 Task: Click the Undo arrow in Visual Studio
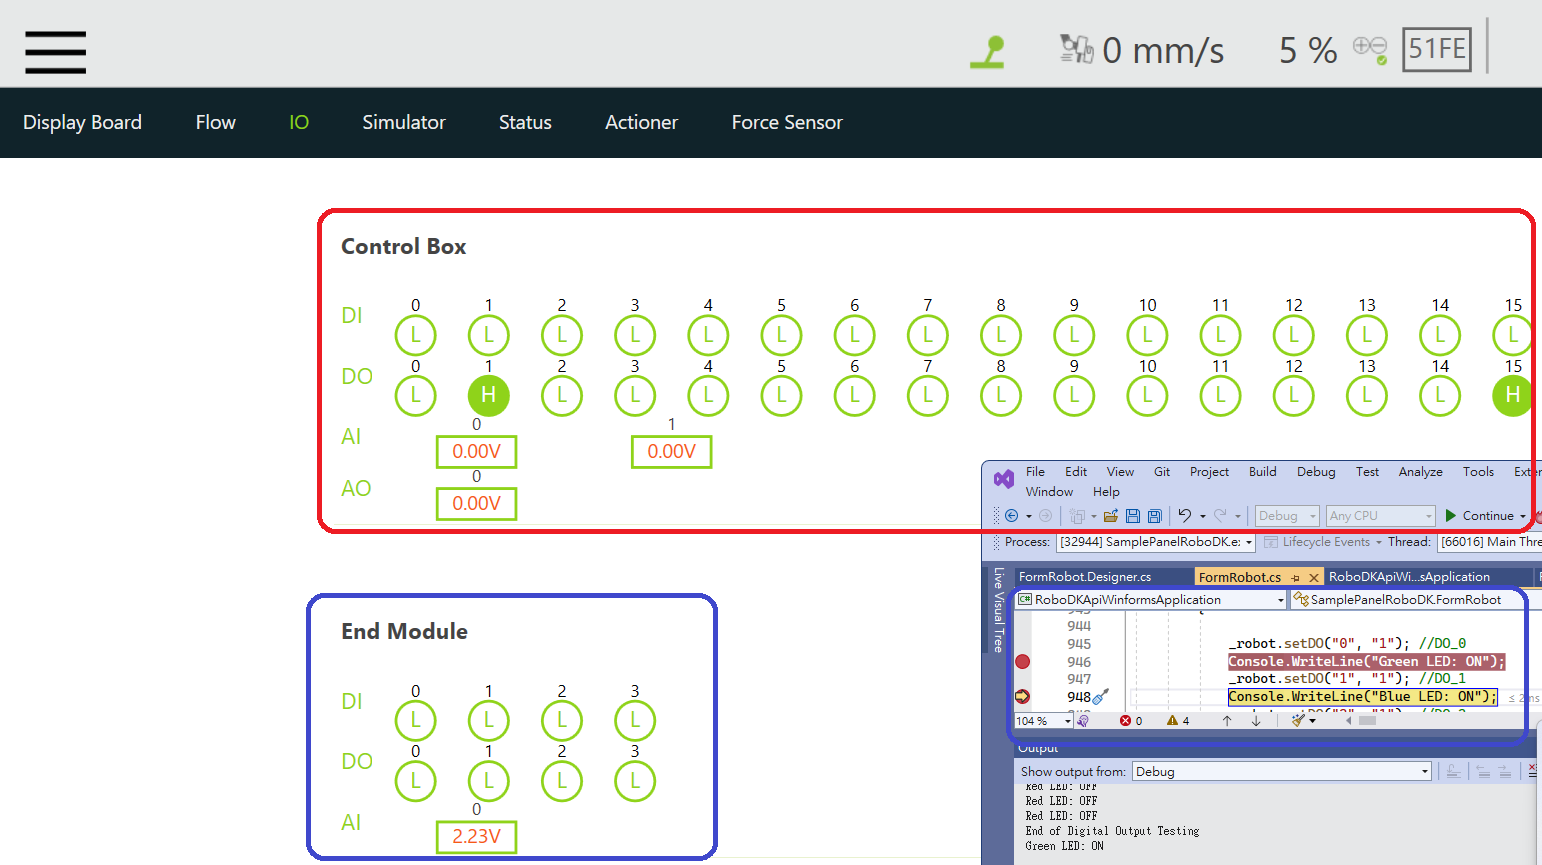pos(1185,516)
